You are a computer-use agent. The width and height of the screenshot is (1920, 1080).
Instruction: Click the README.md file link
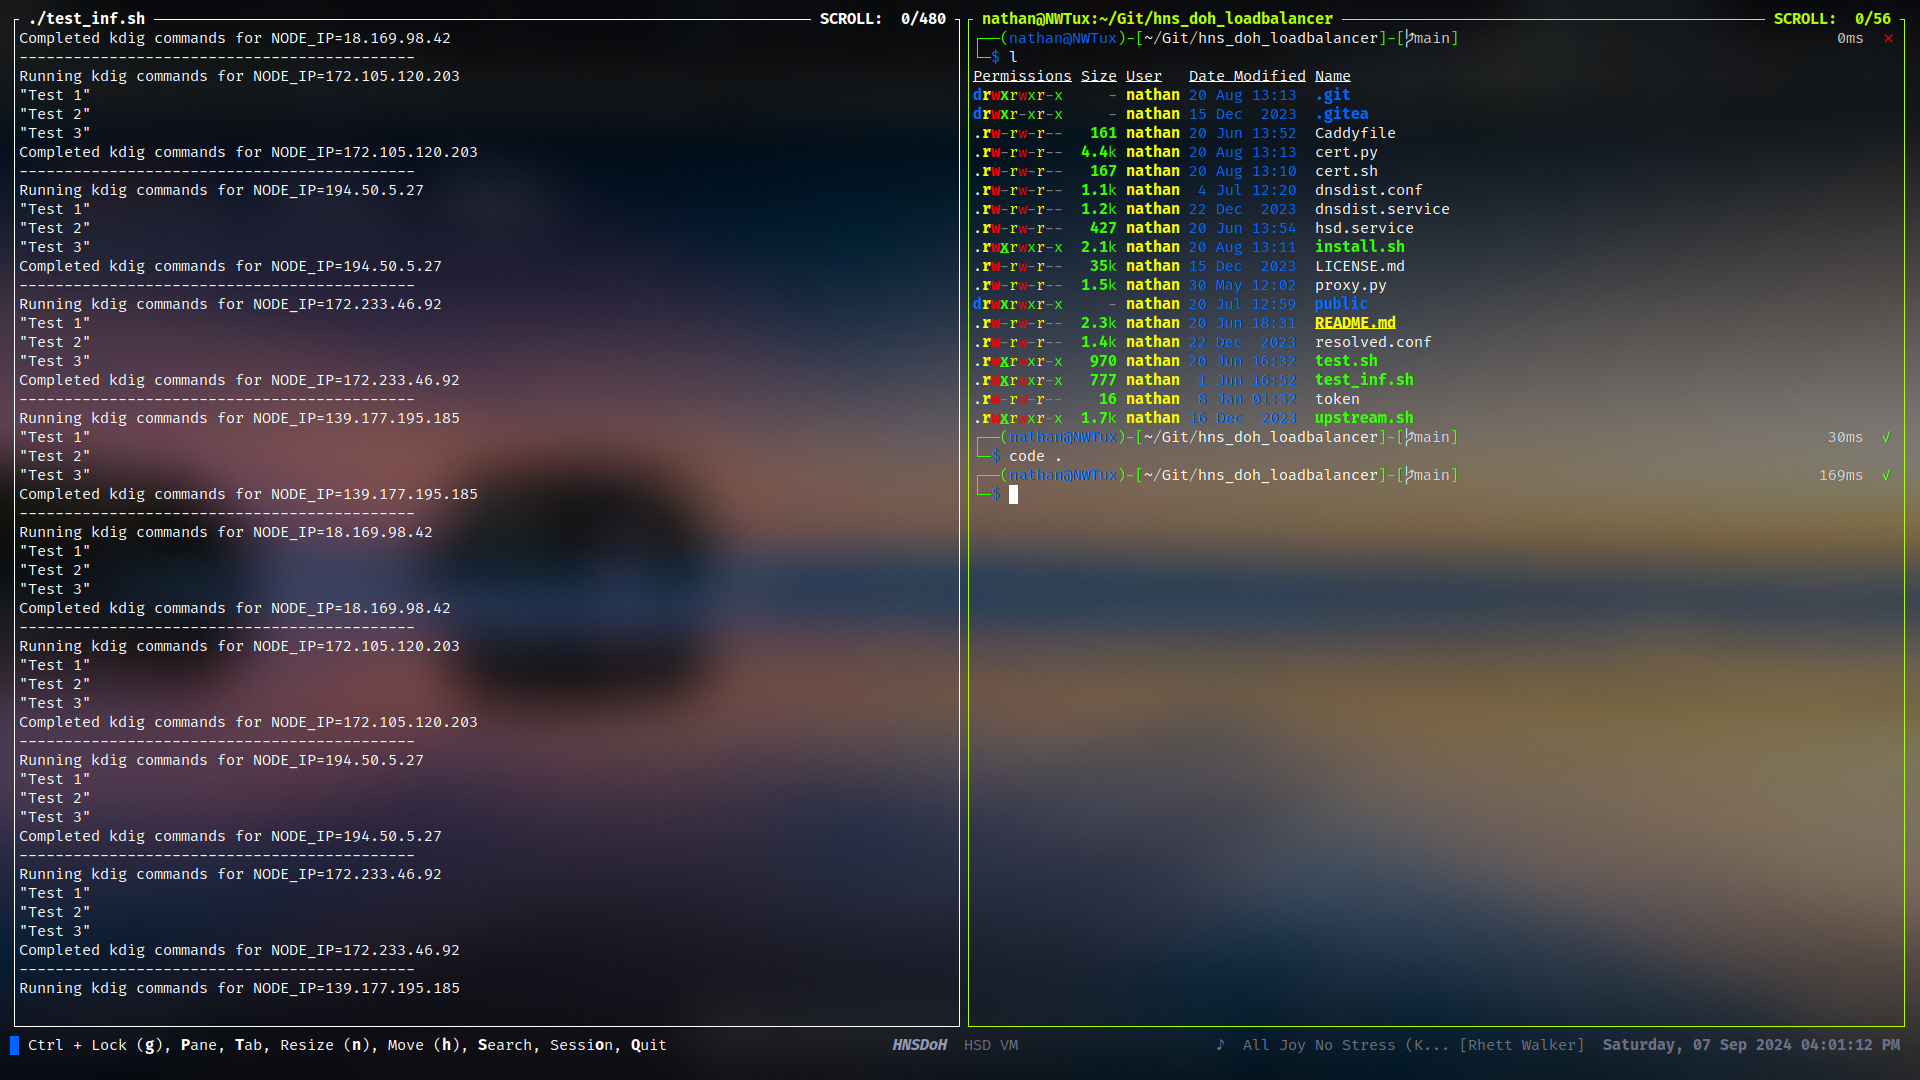coord(1354,323)
